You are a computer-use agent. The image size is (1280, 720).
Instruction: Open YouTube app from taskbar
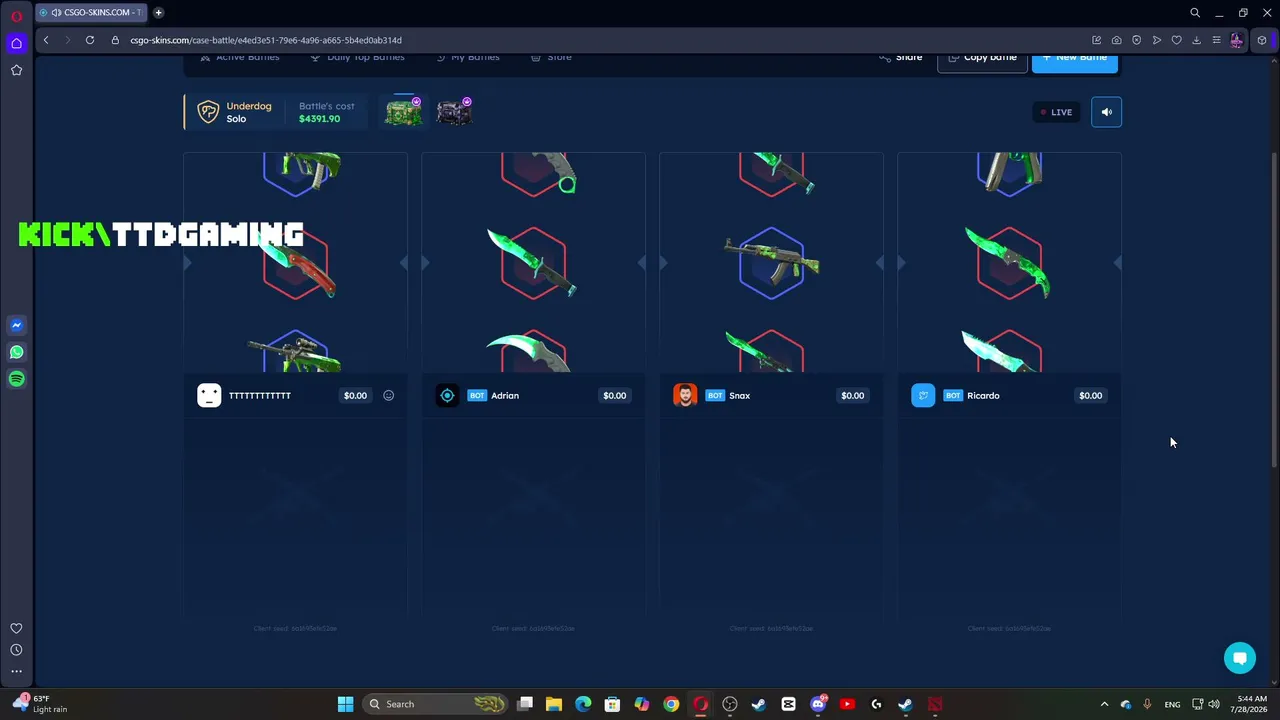coord(847,704)
